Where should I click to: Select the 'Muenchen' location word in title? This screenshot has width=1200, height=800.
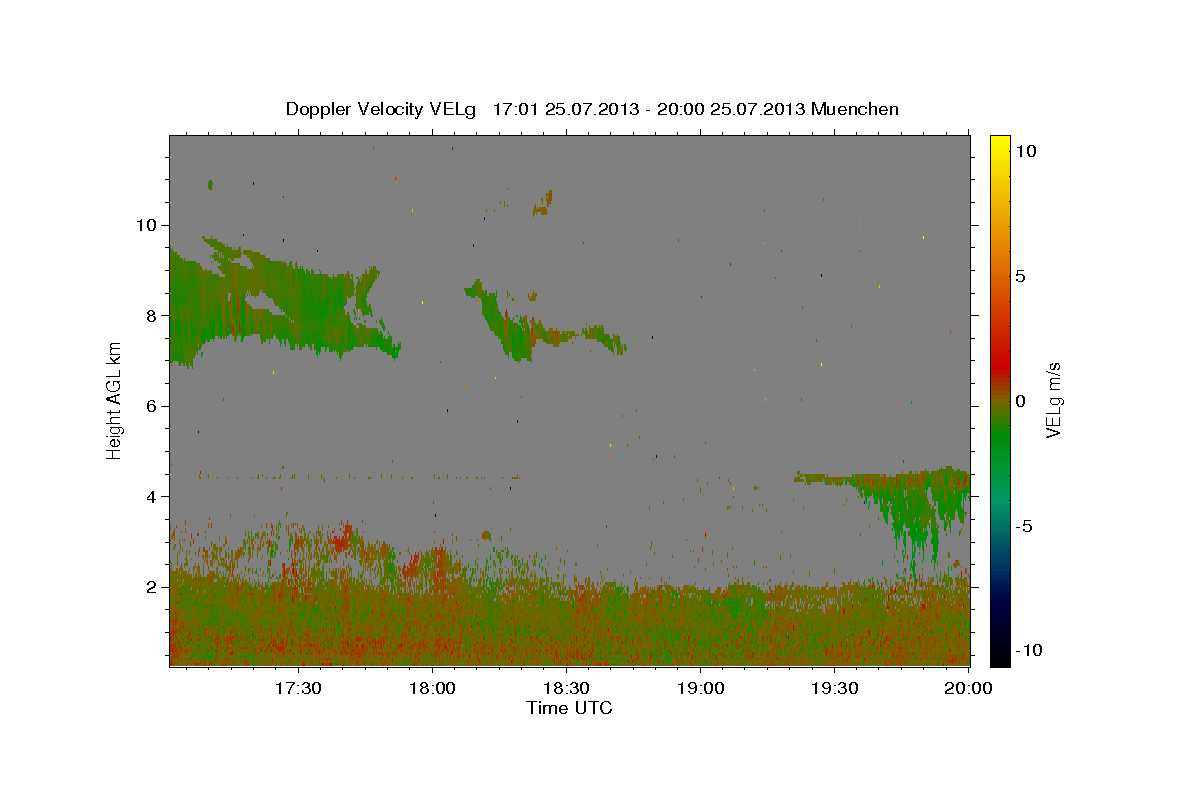tap(855, 109)
